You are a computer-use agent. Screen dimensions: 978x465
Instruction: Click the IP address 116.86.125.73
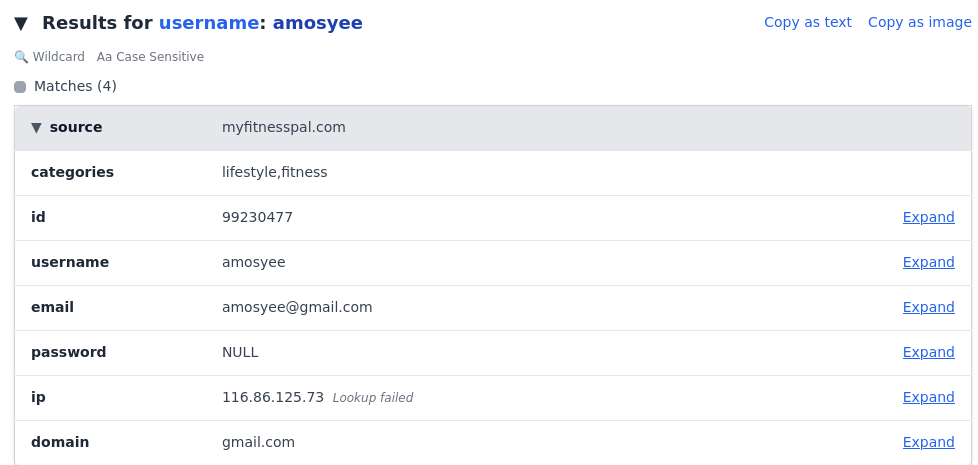coord(273,397)
